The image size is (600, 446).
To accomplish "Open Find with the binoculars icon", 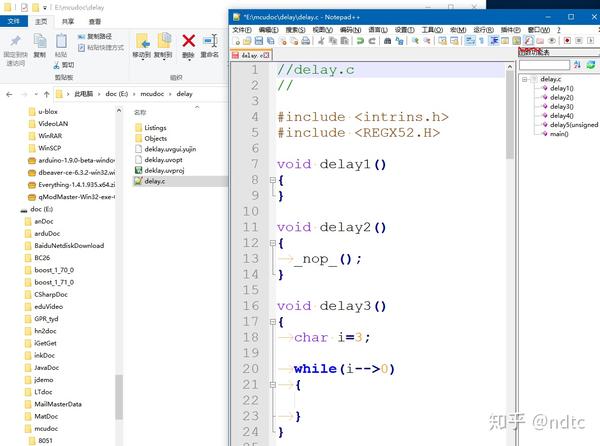I will point(387,41).
